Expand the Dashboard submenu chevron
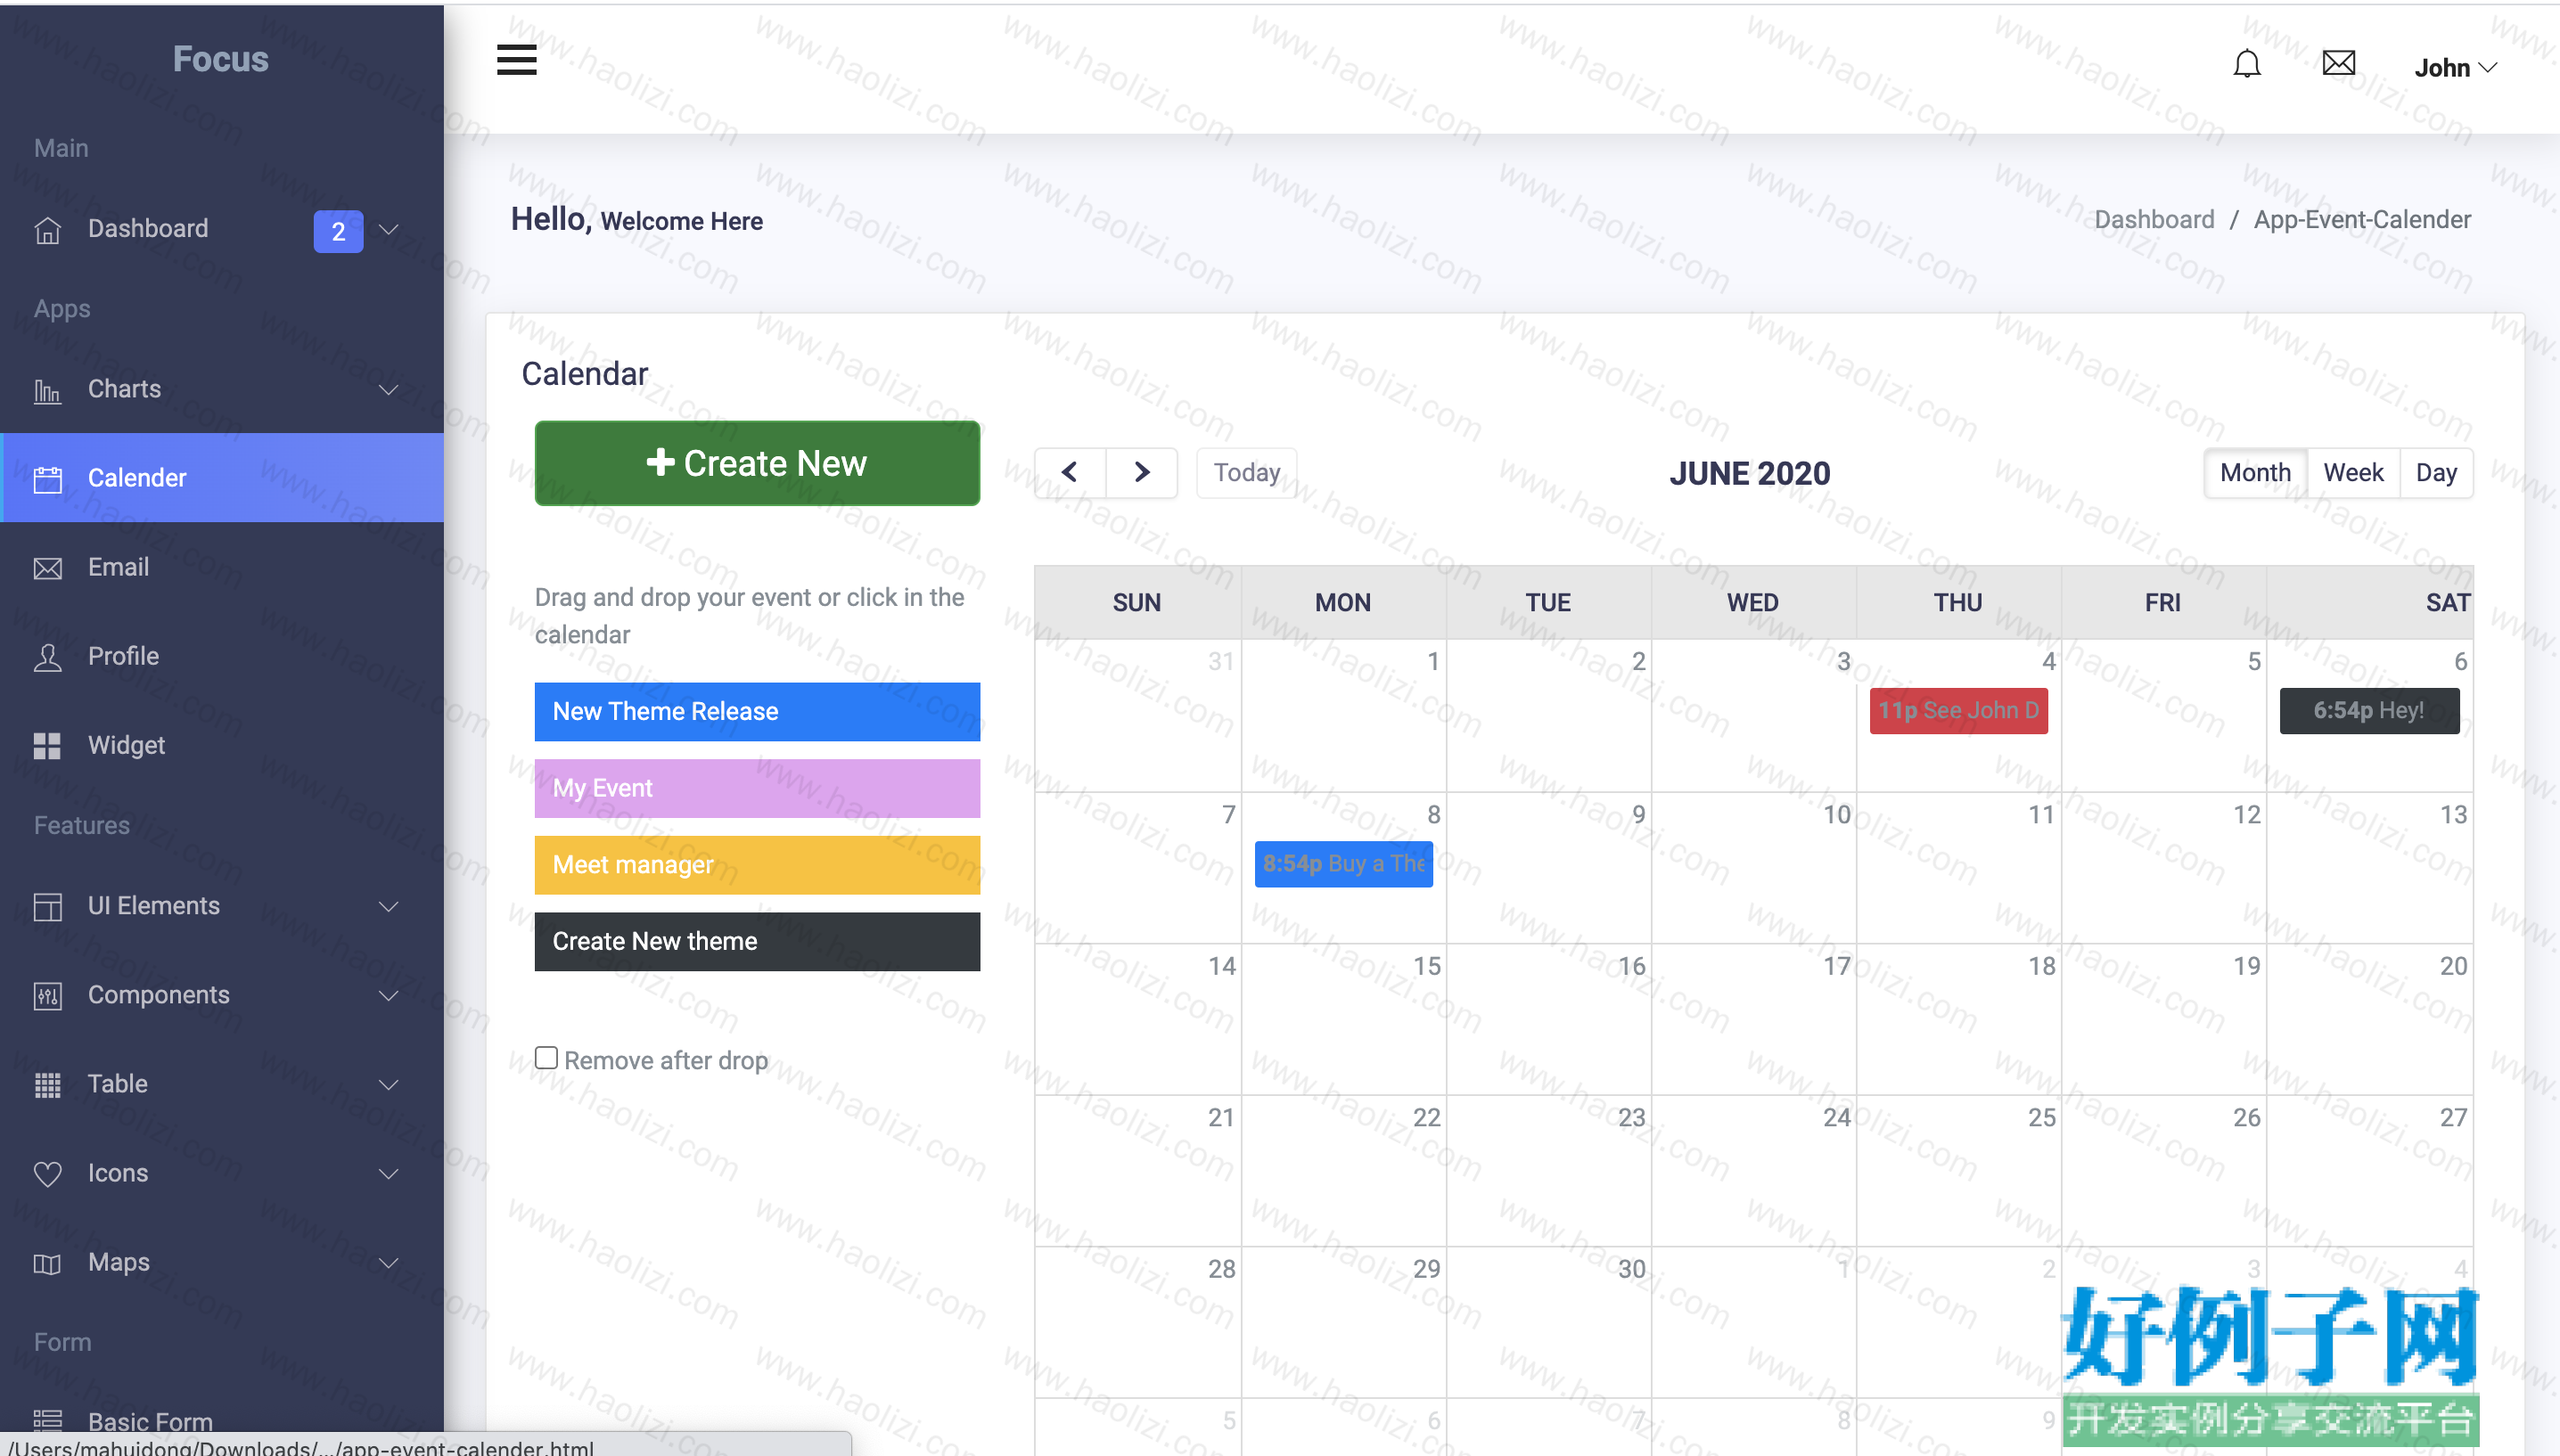2560x1456 pixels. (x=389, y=230)
